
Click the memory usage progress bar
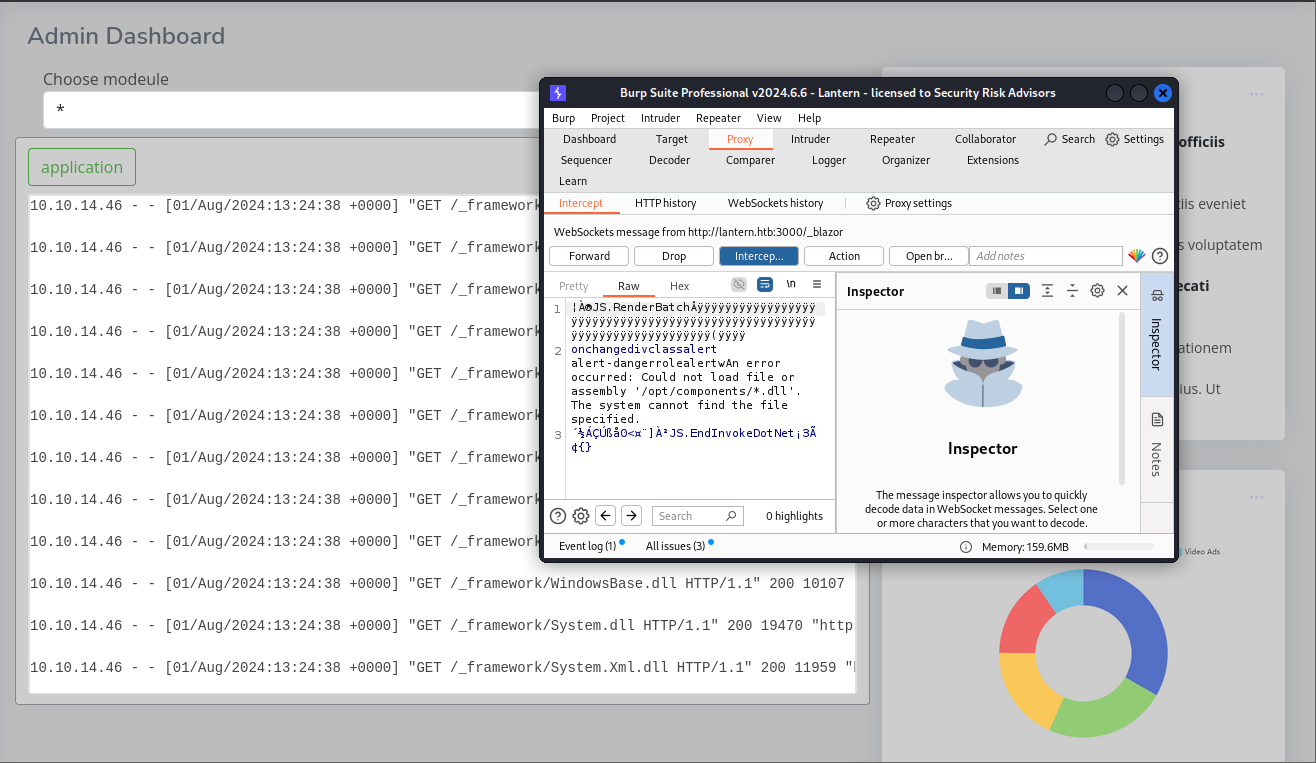1119,547
